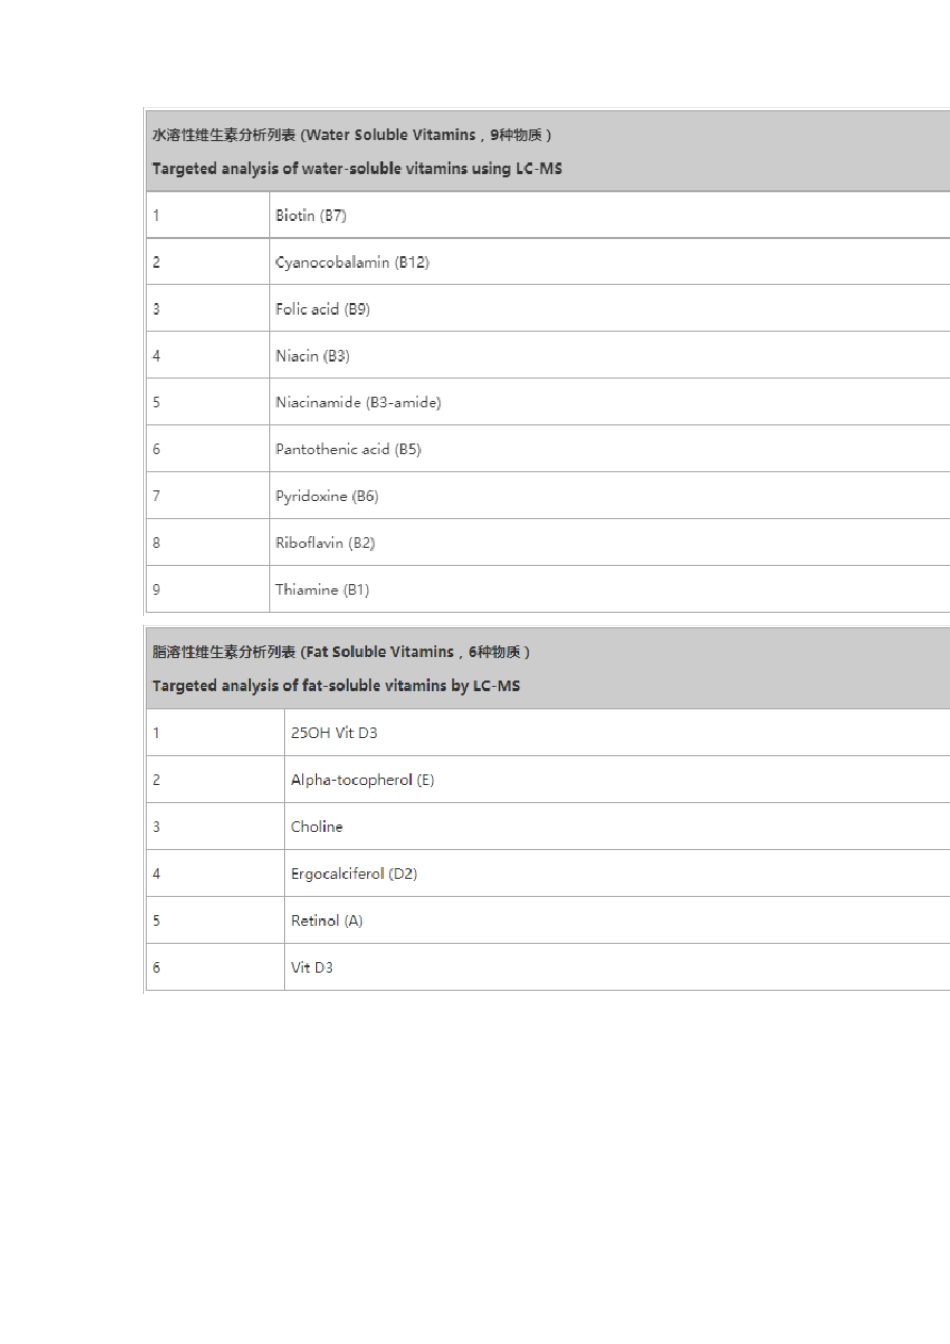Image resolution: width=950 pixels, height=1344 pixels.
Task: Click the Riboflavin (B2) entry
Action: point(325,543)
